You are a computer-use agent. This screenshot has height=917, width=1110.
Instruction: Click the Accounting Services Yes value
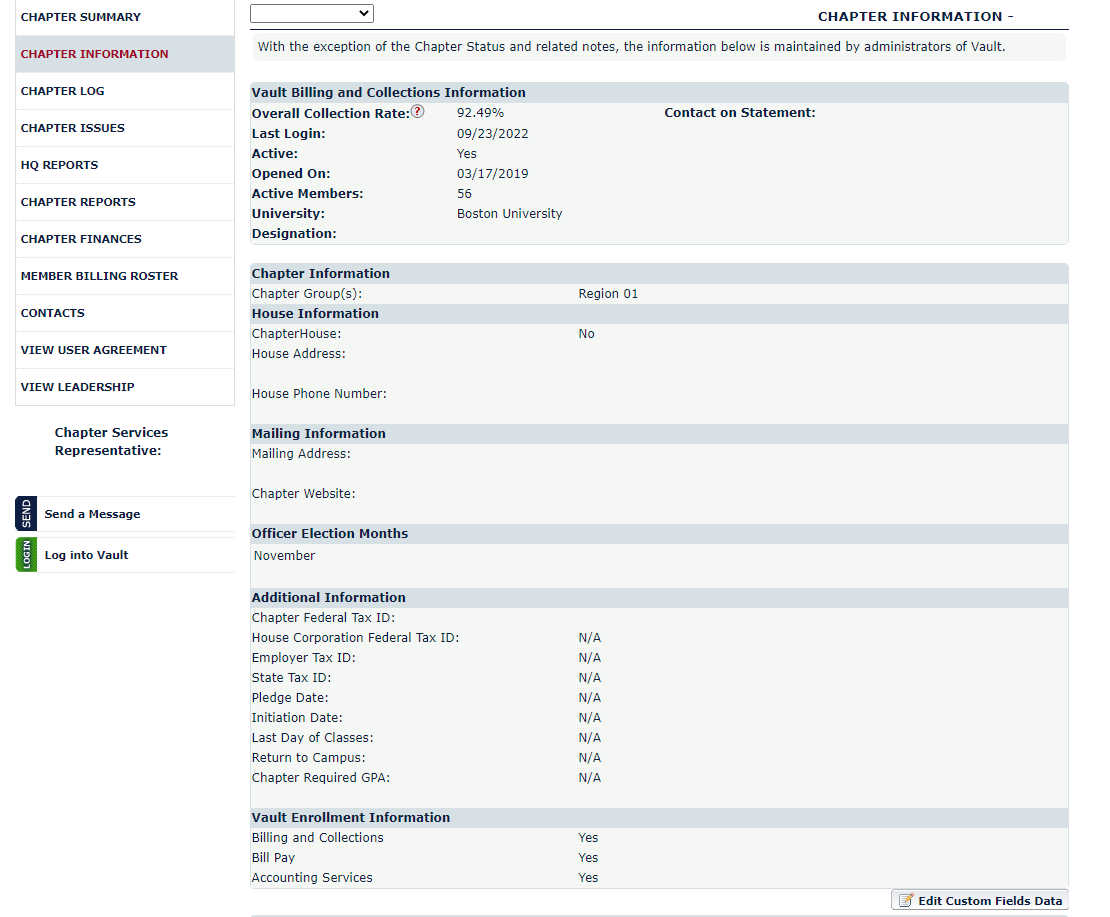click(x=588, y=877)
